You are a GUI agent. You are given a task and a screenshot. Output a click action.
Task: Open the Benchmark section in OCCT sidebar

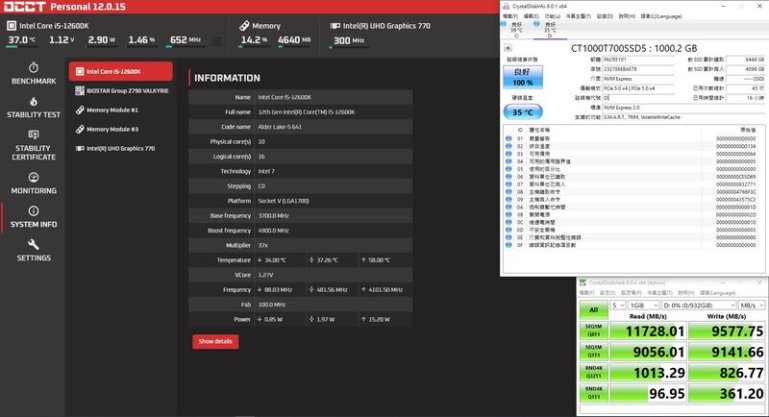tap(33, 74)
